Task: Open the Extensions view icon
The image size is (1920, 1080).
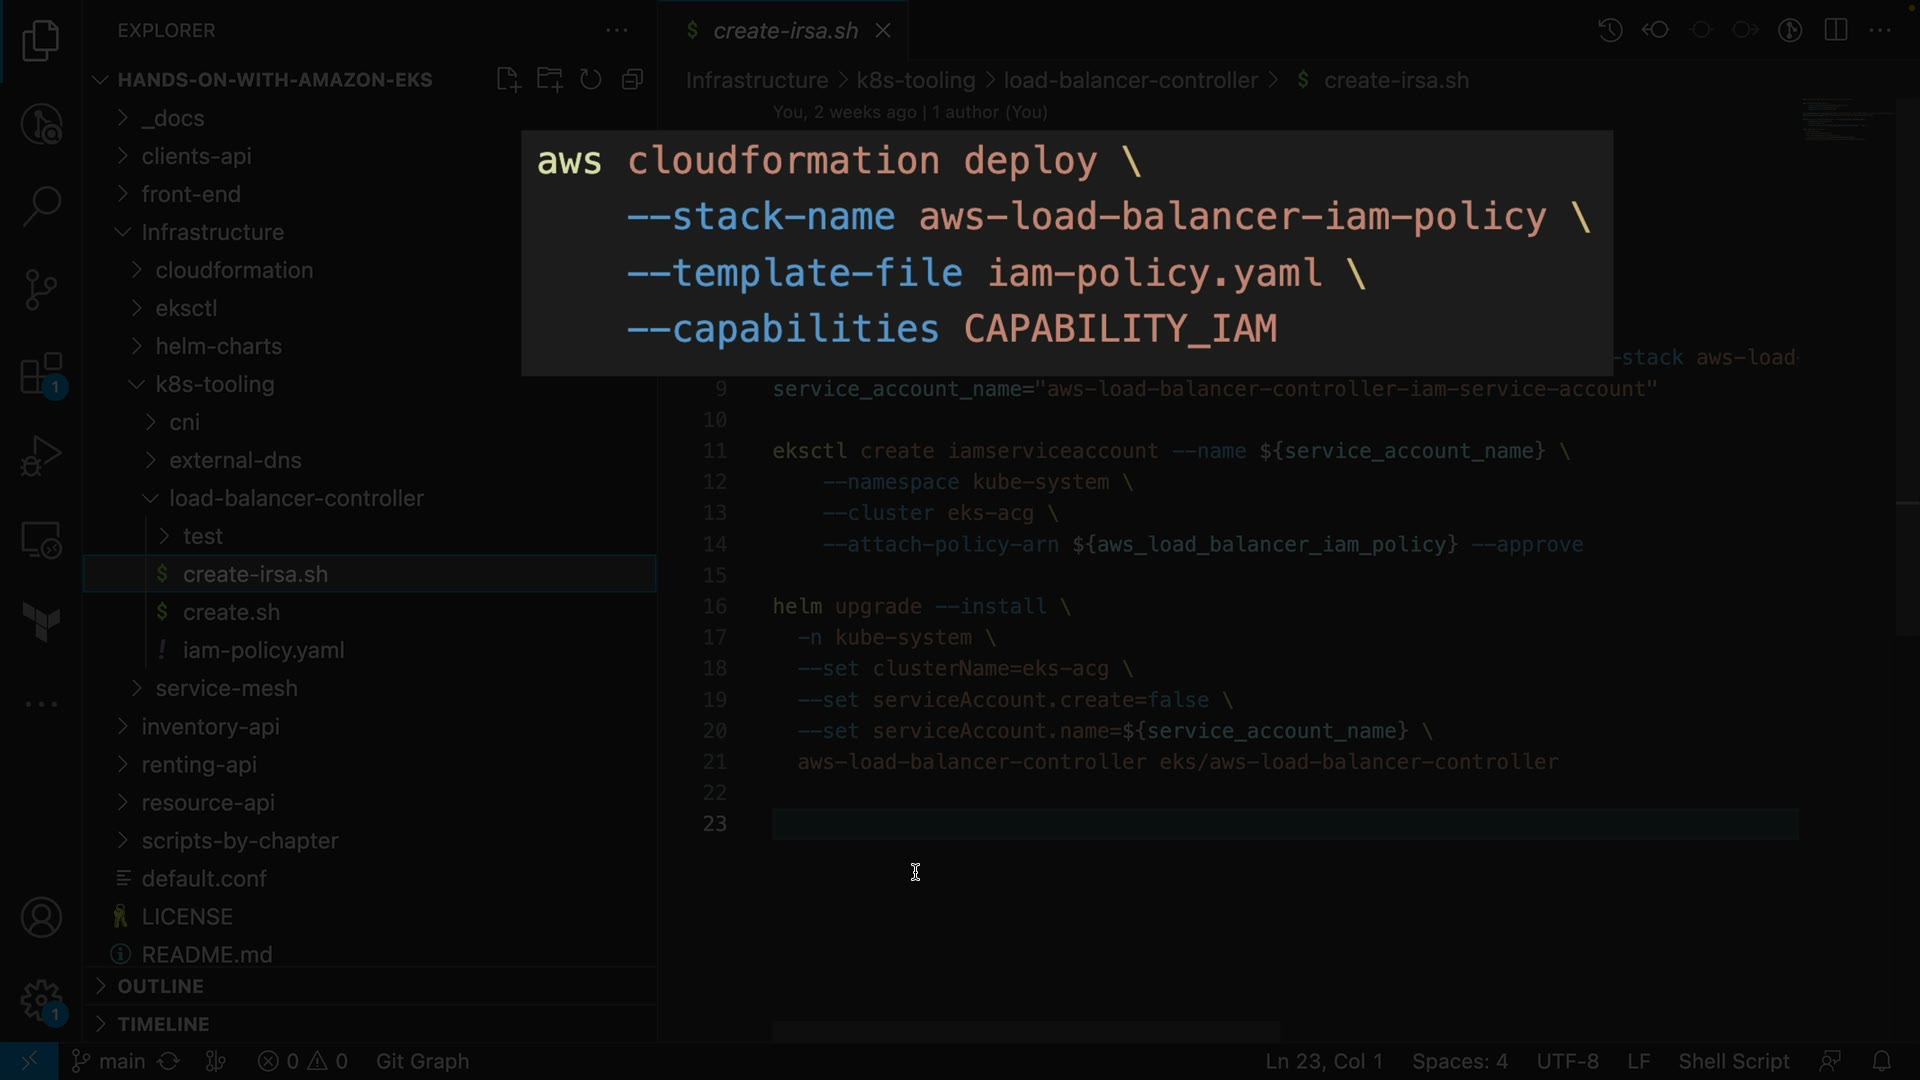Action: click(41, 375)
